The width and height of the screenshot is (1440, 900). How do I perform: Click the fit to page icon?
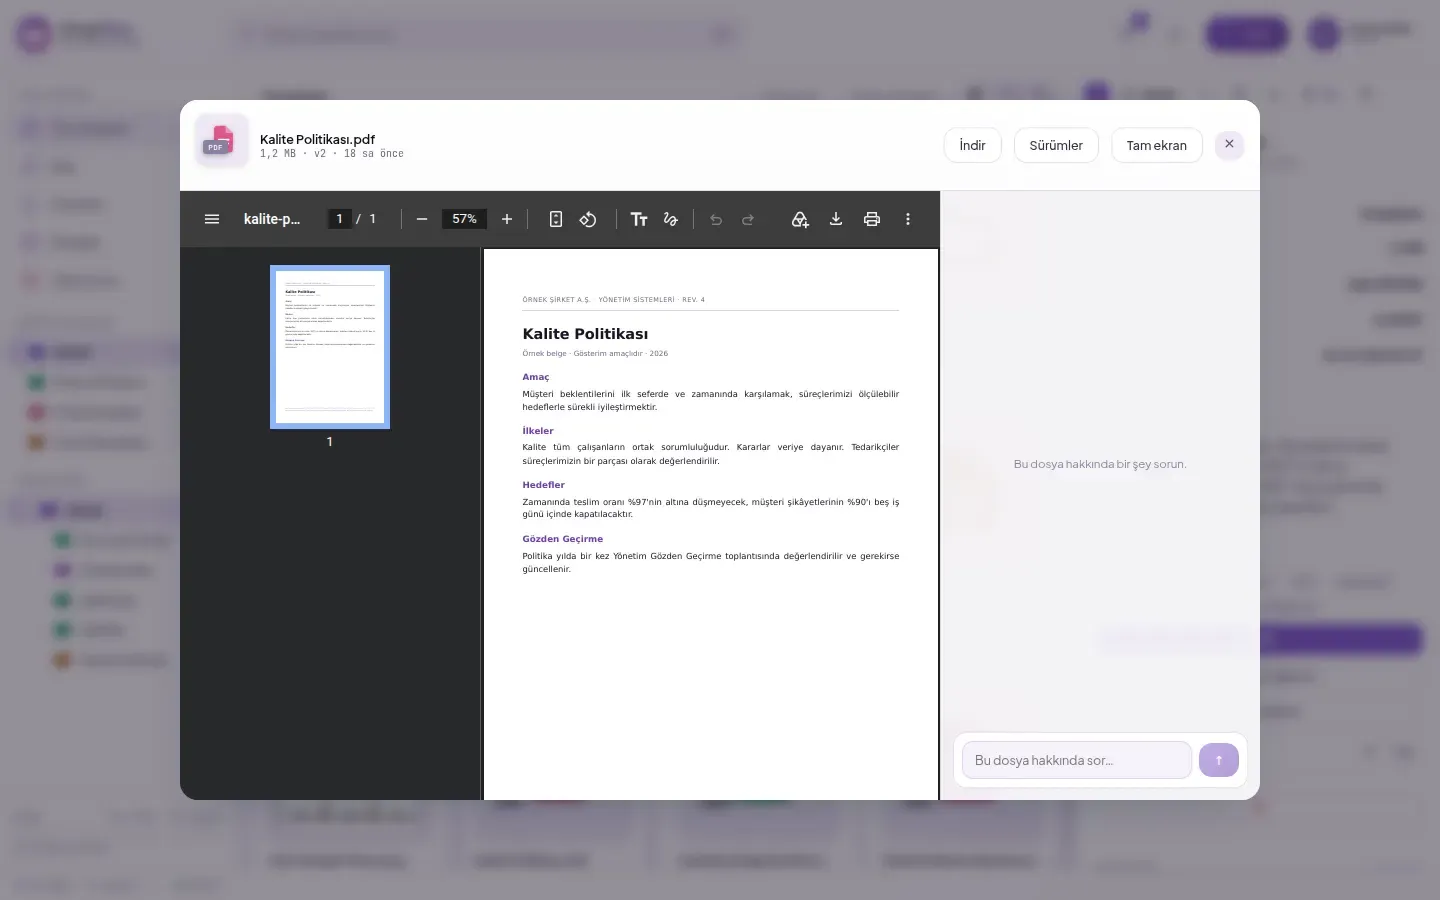(556, 219)
